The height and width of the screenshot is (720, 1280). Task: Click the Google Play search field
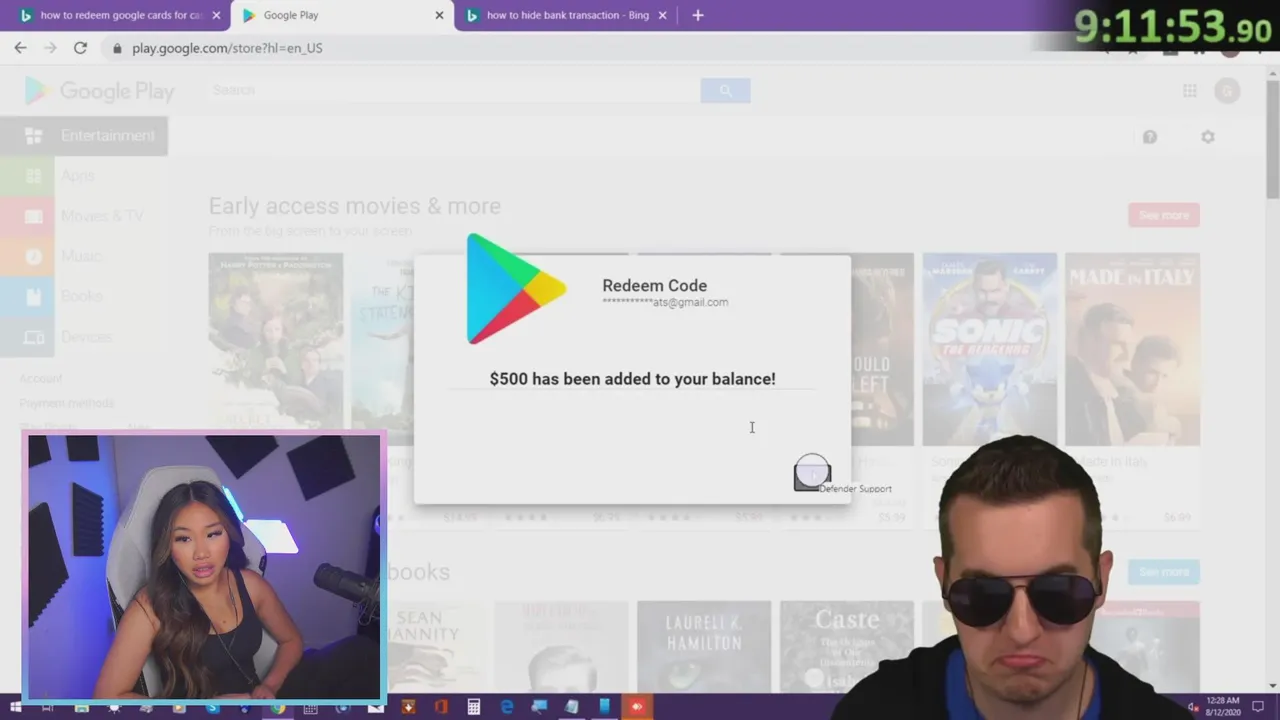[x=455, y=90]
